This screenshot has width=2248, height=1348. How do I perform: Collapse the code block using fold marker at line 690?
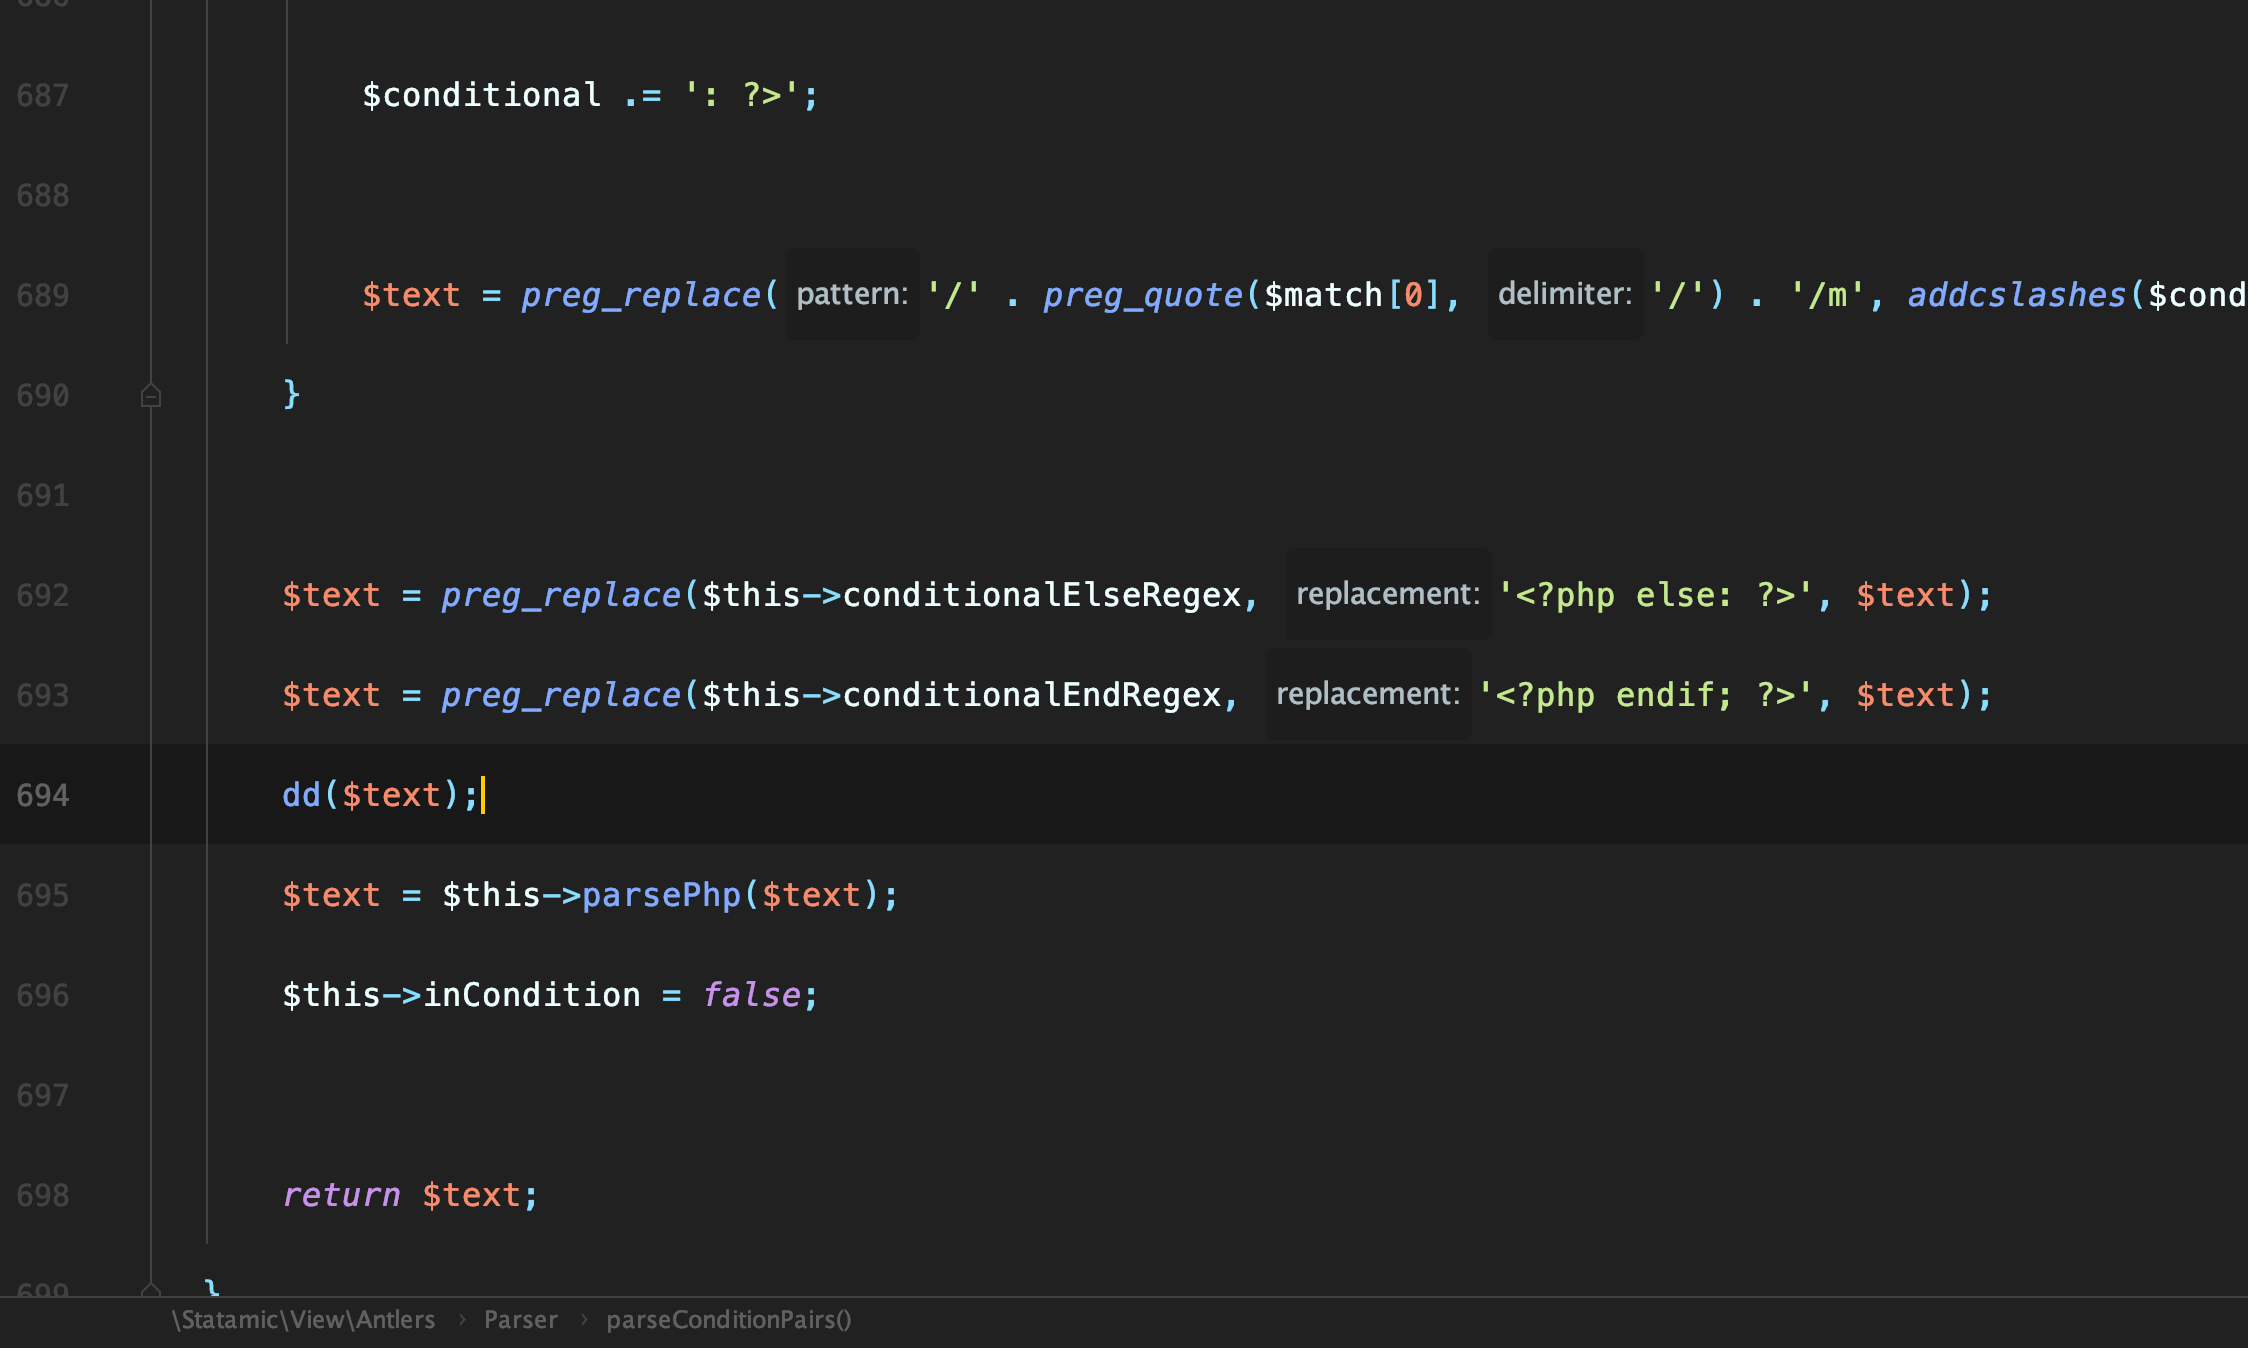click(x=150, y=395)
